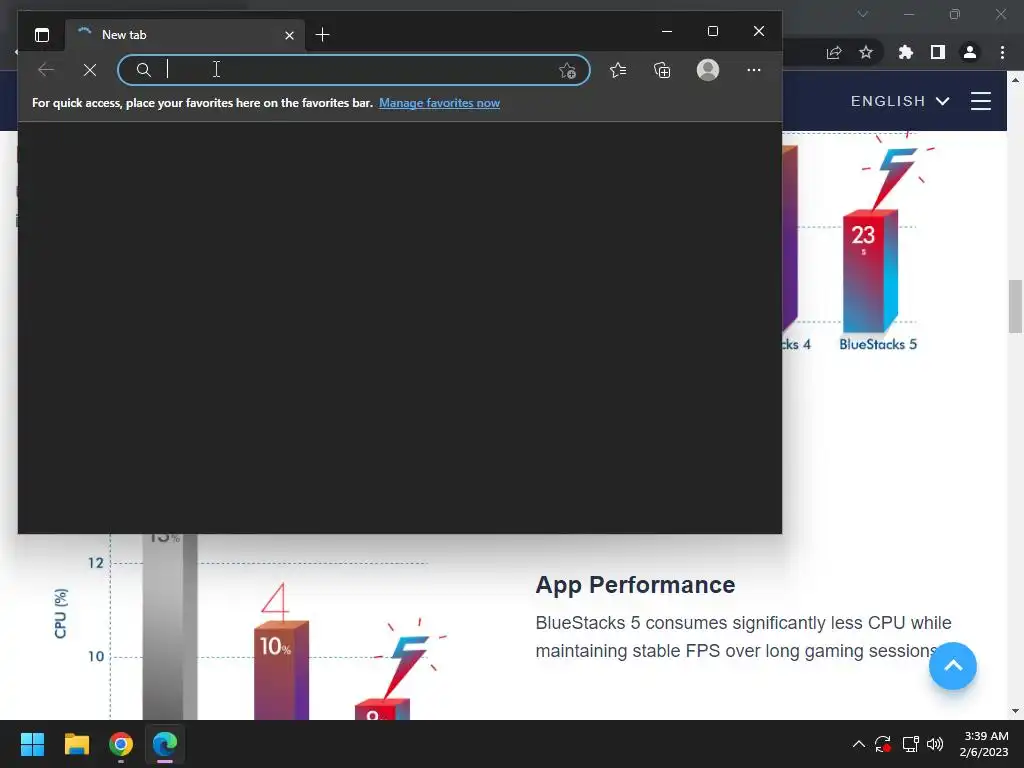This screenshot has width=1024, height=768.
Task: Click the scrollbar up arrow in Chrome
Action: pyautogui.click(x=1015, y=80)
